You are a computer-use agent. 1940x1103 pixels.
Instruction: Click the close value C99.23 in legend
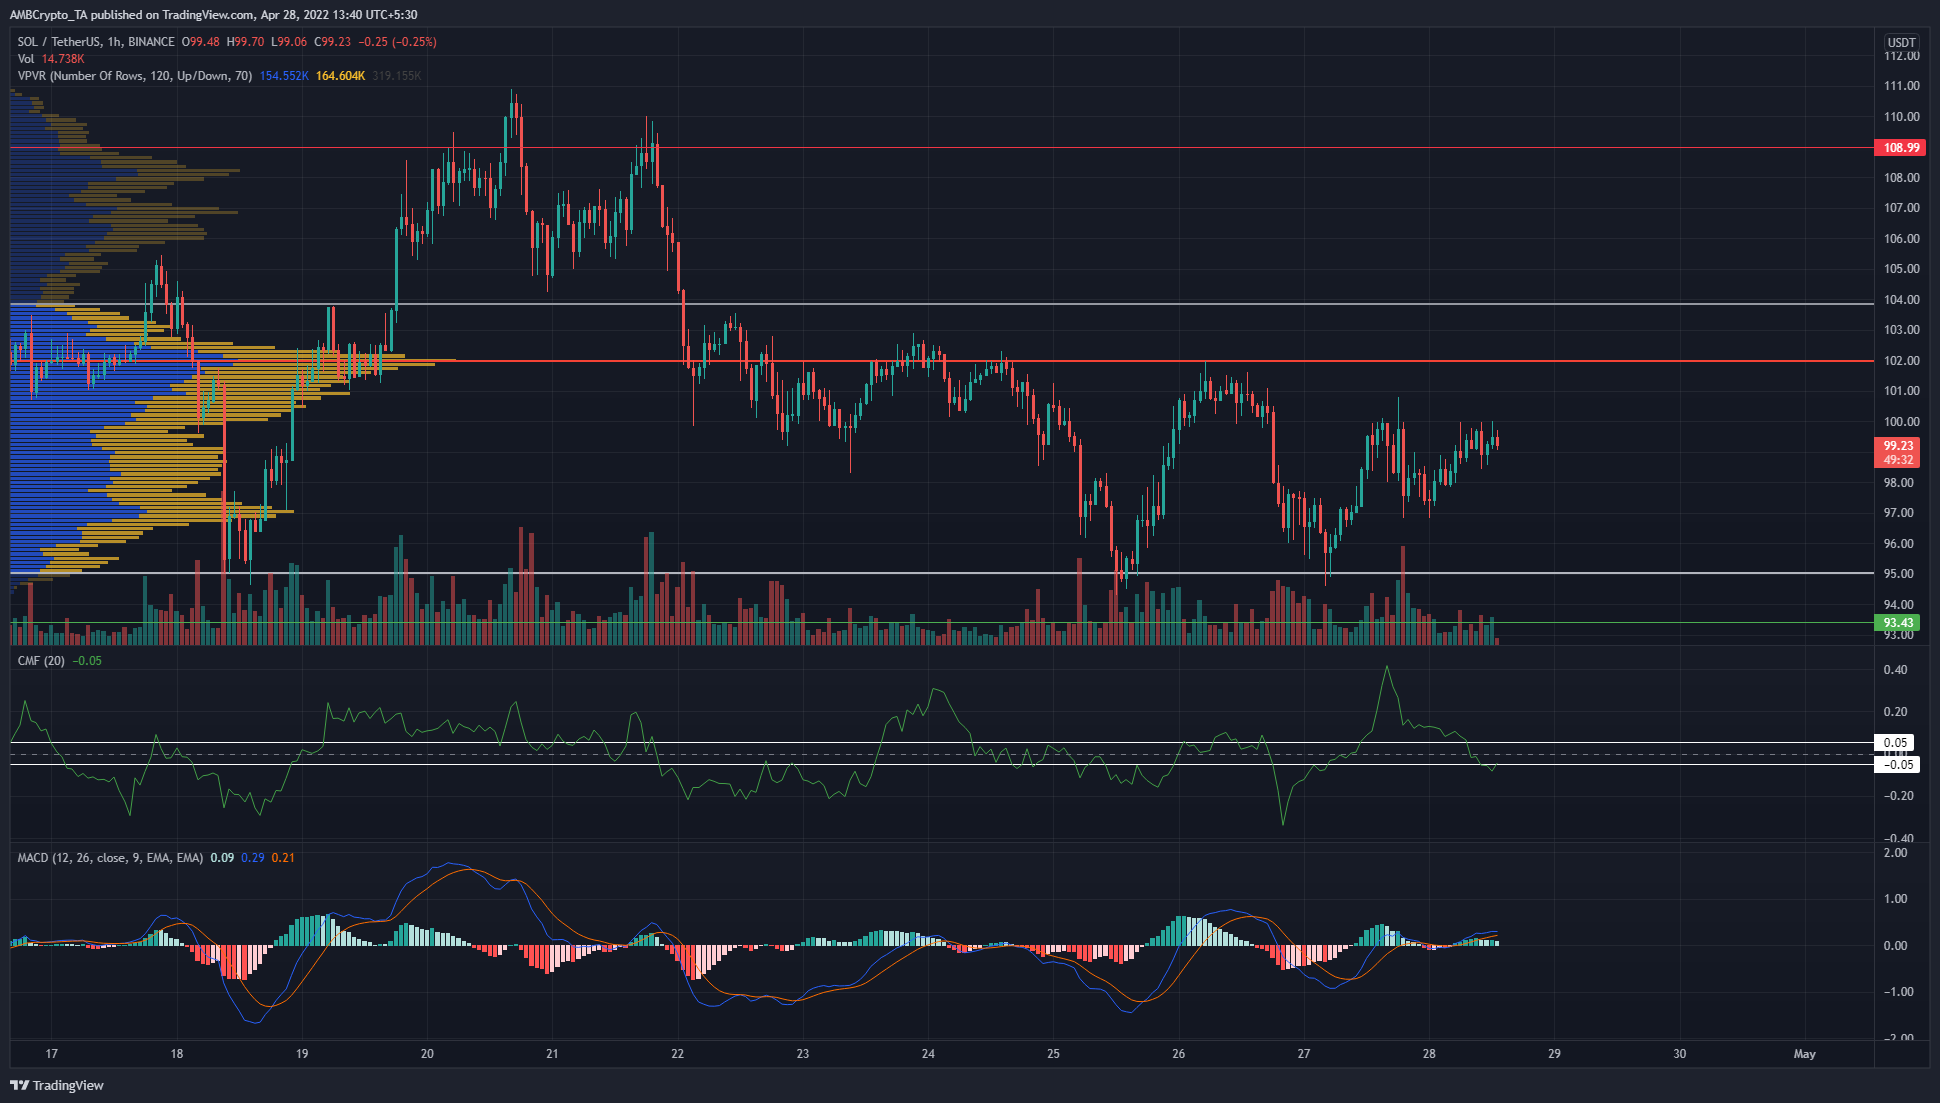click(x=333, y=42)
